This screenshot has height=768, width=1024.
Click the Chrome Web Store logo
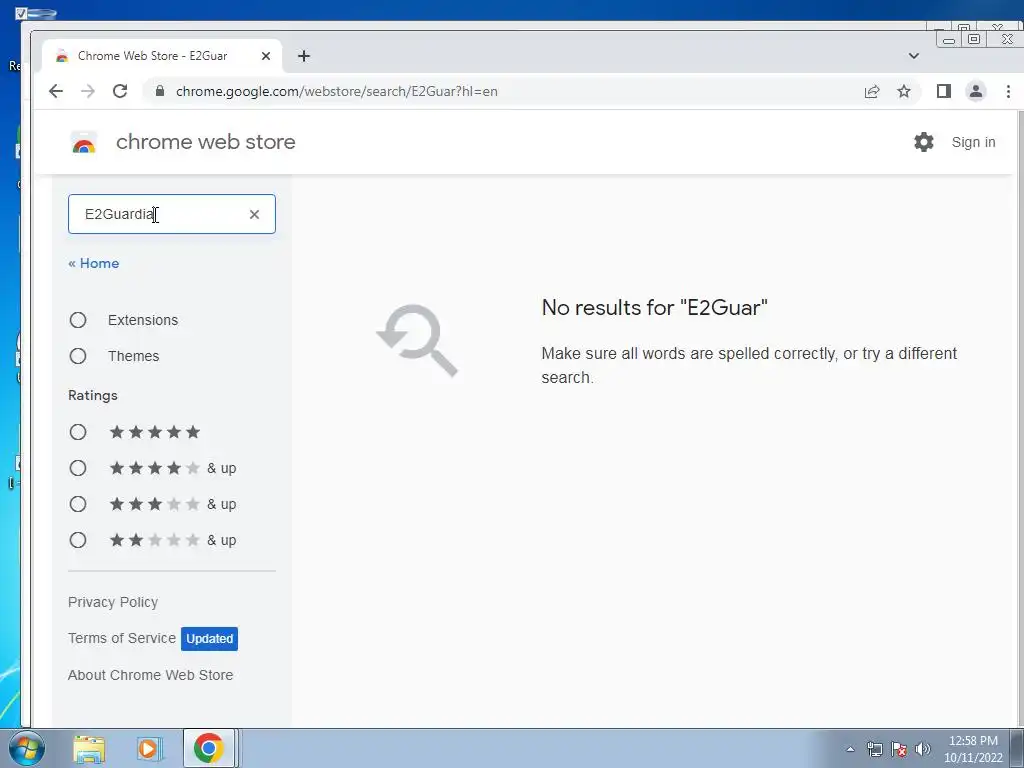84,142
